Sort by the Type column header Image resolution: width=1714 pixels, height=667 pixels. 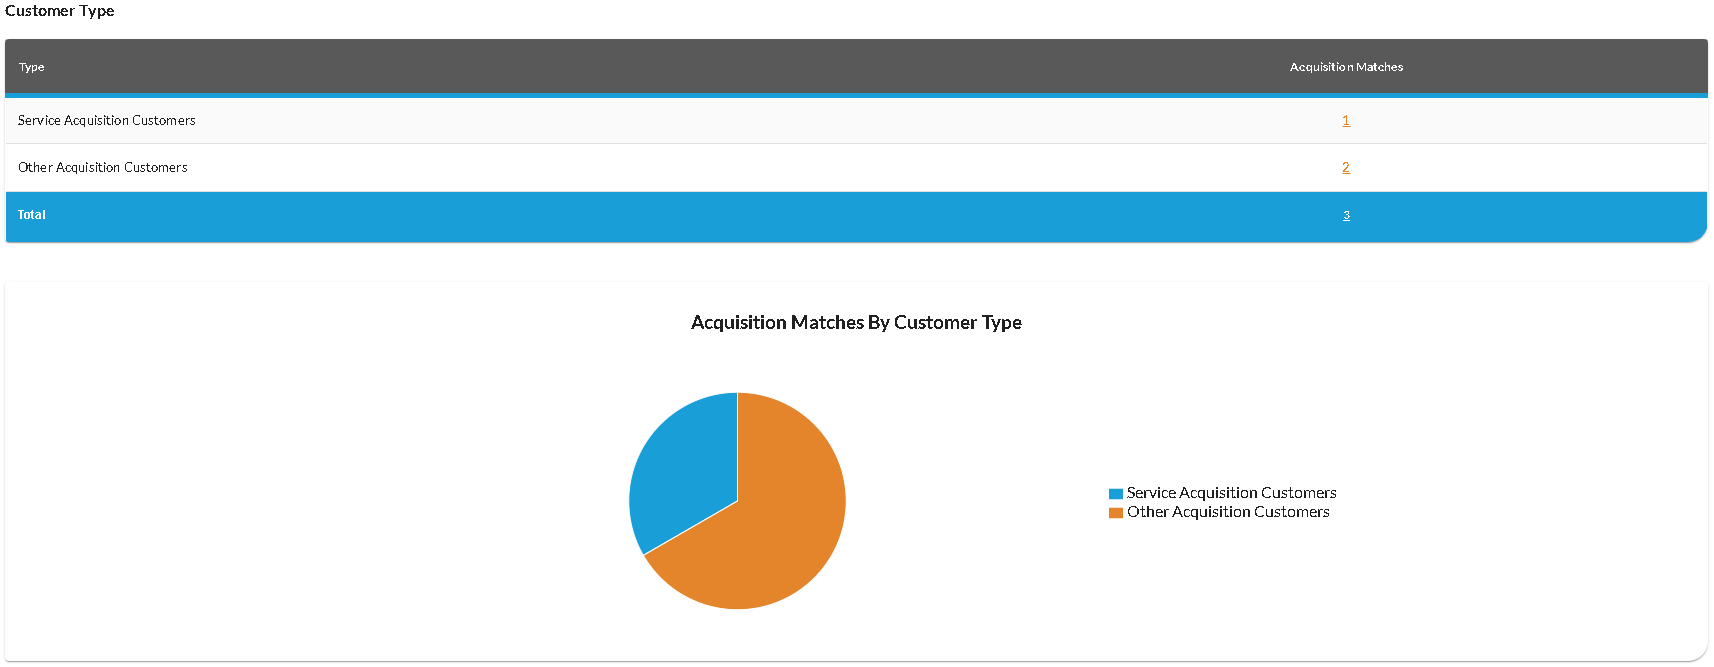(32, 67)
